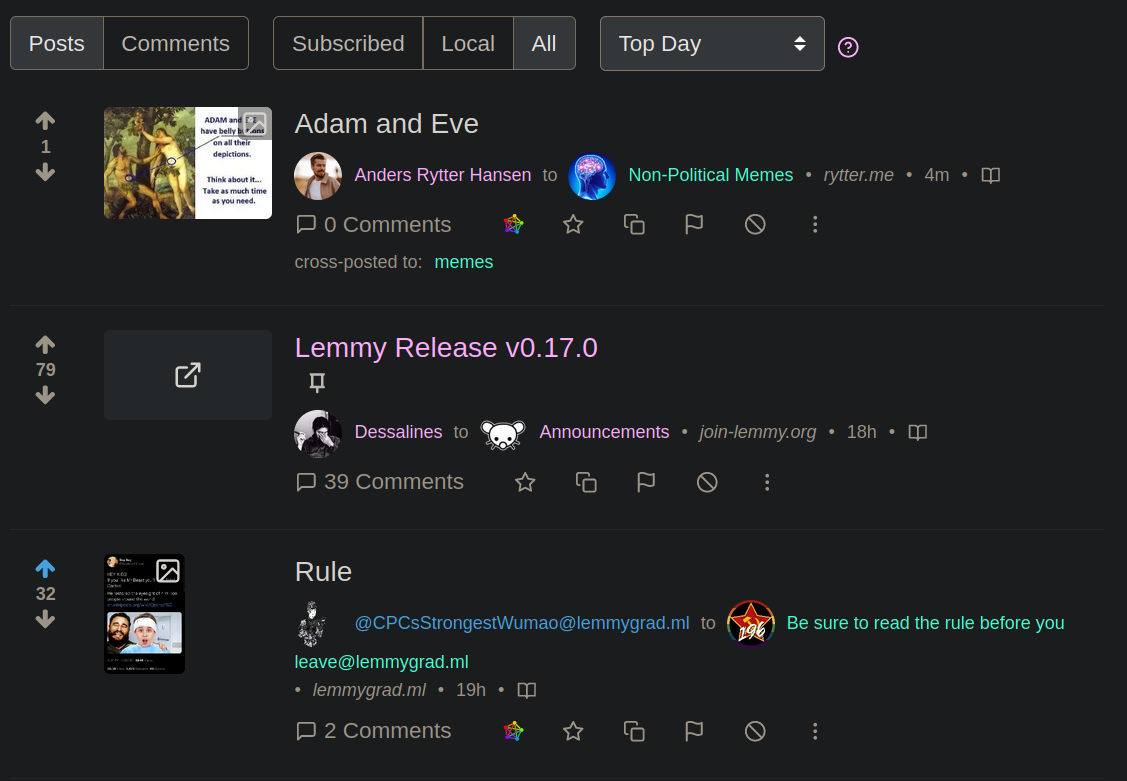
Task: Report the "Adam and Eve" post with flag icon
Action: [694, 224]
